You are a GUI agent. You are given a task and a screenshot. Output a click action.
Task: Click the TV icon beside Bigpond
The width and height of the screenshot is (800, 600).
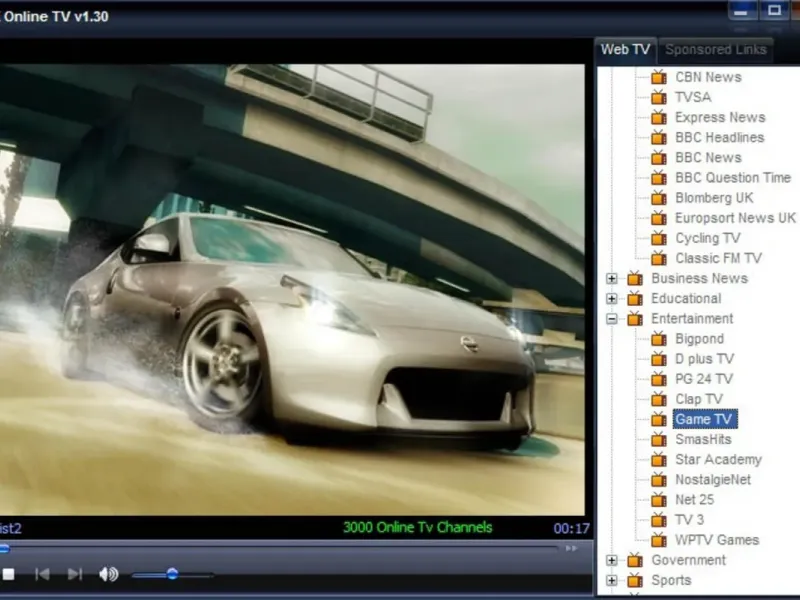659,339
